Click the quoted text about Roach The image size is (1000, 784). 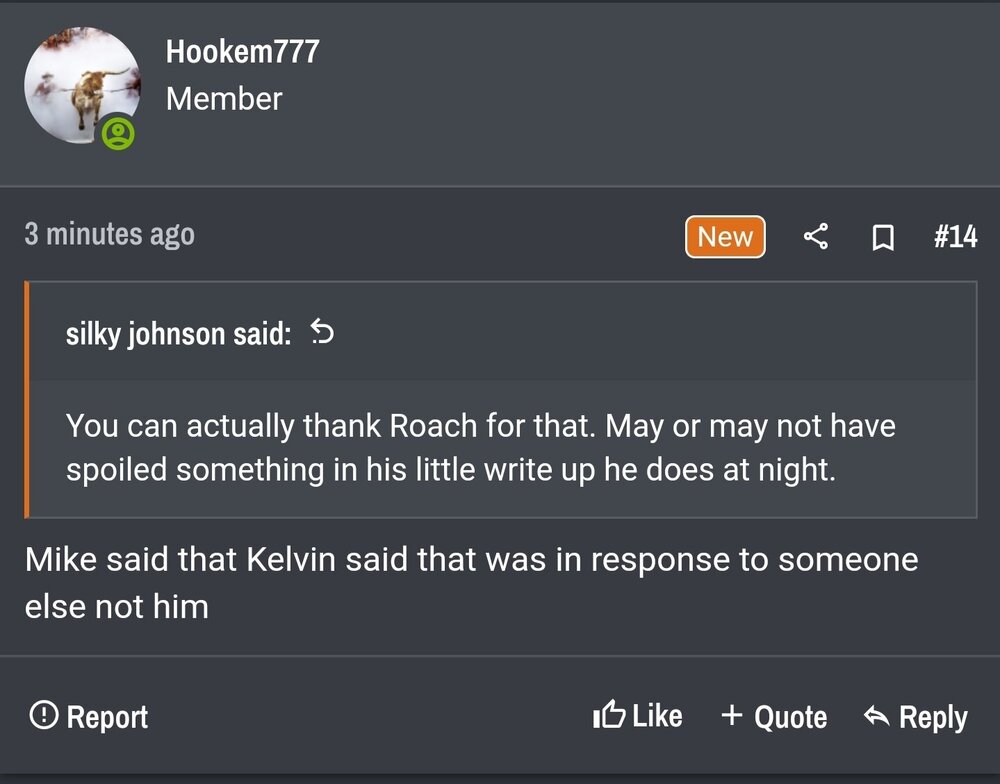click(x=480, y=448)
